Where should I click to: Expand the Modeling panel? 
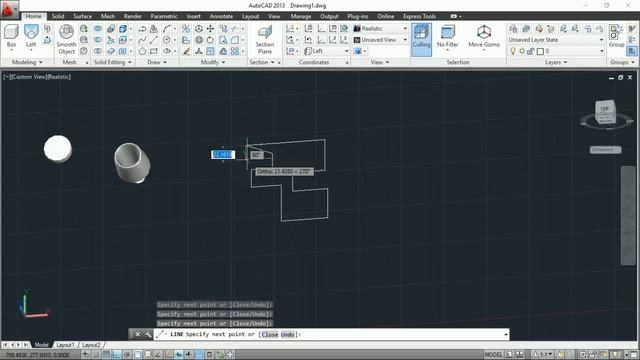pyautogui.click(x=27, y=62)
